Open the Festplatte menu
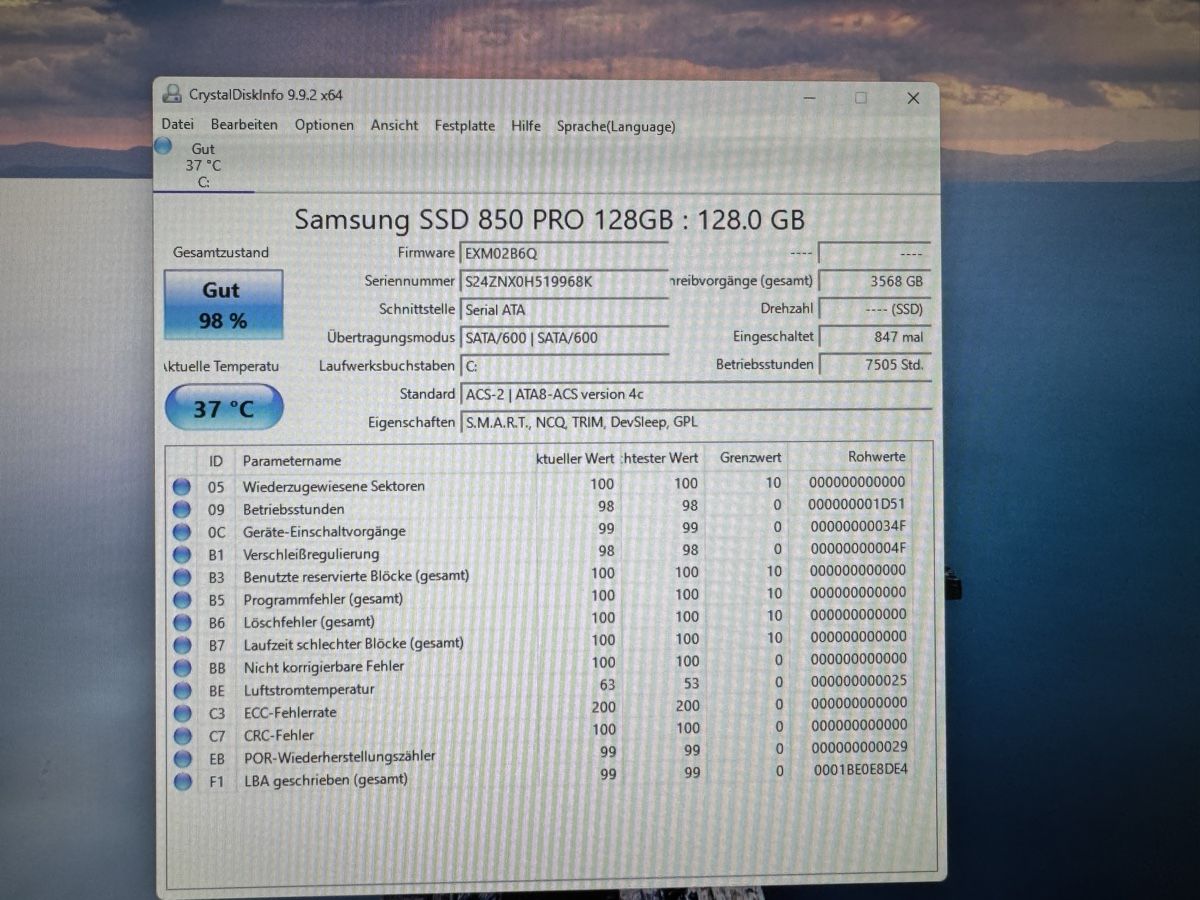This screenshot has width=1200, height=900. point(464,126)
